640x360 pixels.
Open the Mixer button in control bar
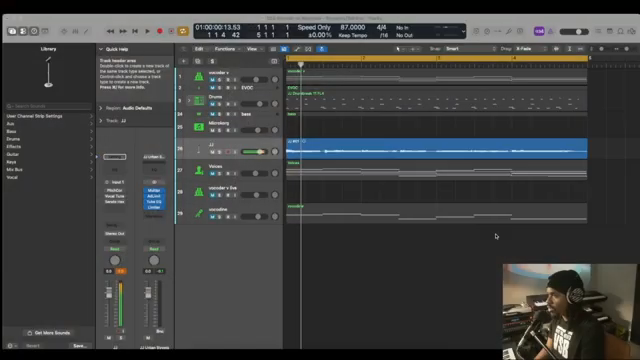pos(75,31)
